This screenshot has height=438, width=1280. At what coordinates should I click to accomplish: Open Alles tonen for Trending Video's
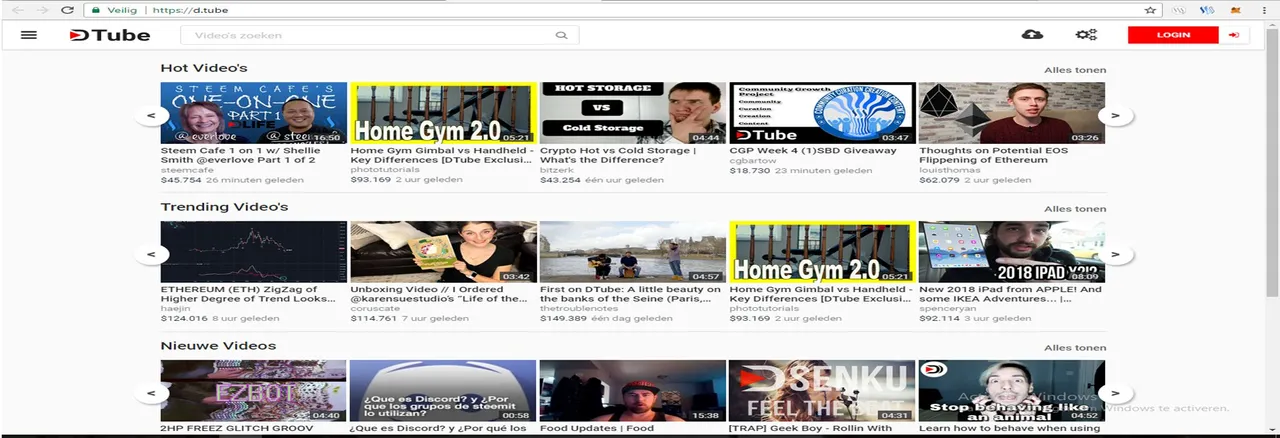(x=1075, y=209)
